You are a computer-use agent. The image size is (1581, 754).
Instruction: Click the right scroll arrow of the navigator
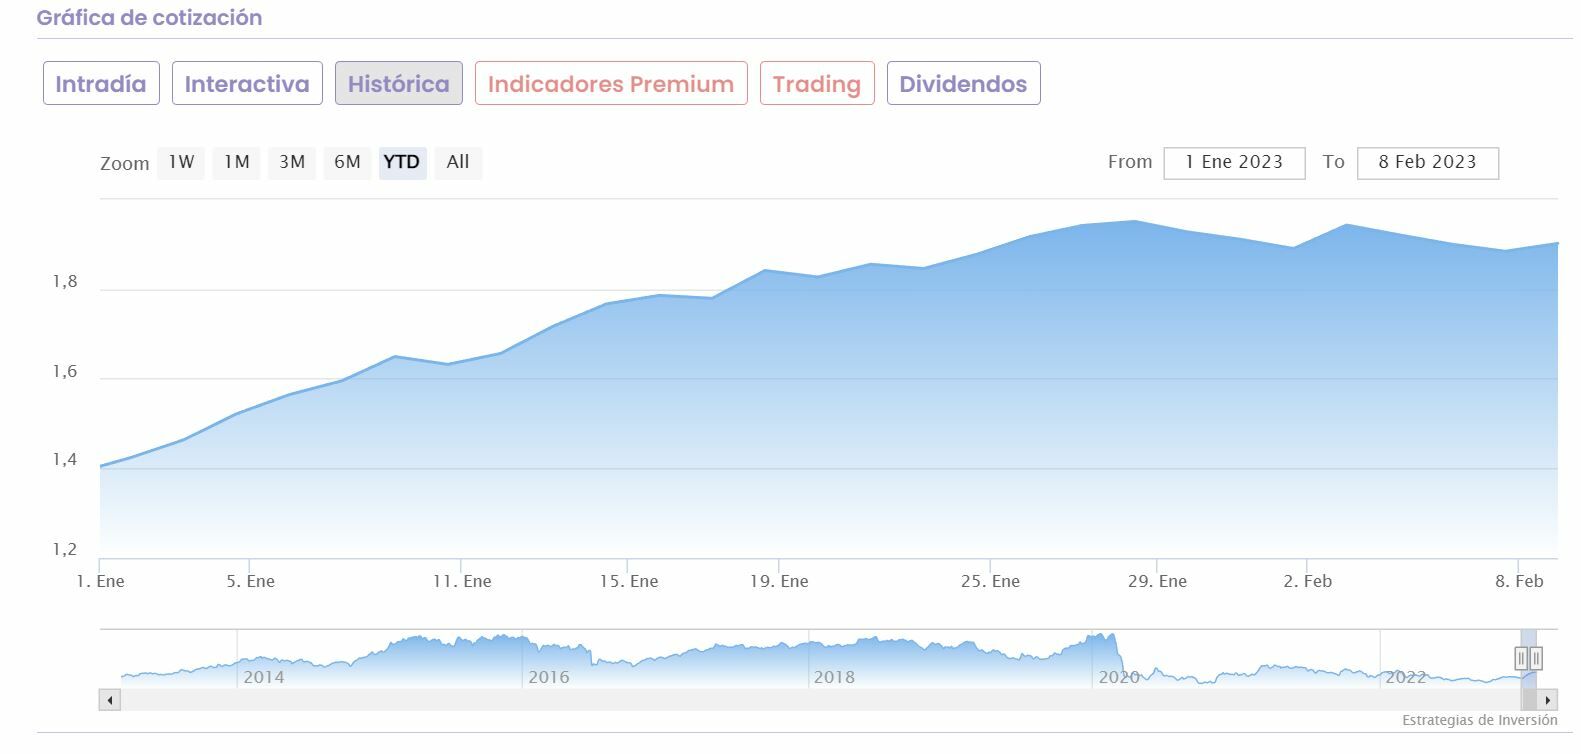[x=1548, y=700]
